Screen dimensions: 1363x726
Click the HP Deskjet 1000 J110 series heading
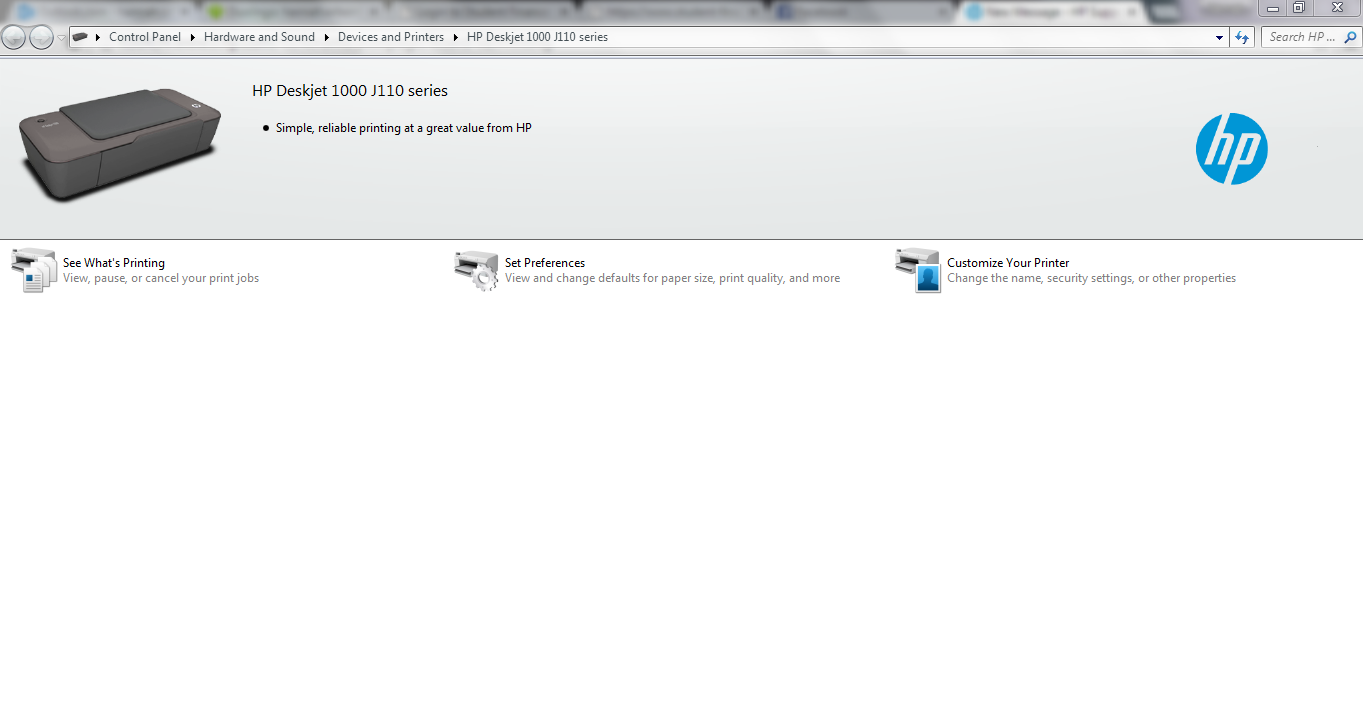[350, 91]
